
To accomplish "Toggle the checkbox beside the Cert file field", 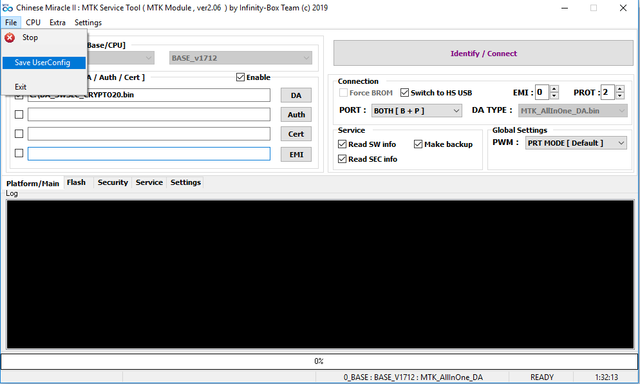I will click(x=19, y=133).
